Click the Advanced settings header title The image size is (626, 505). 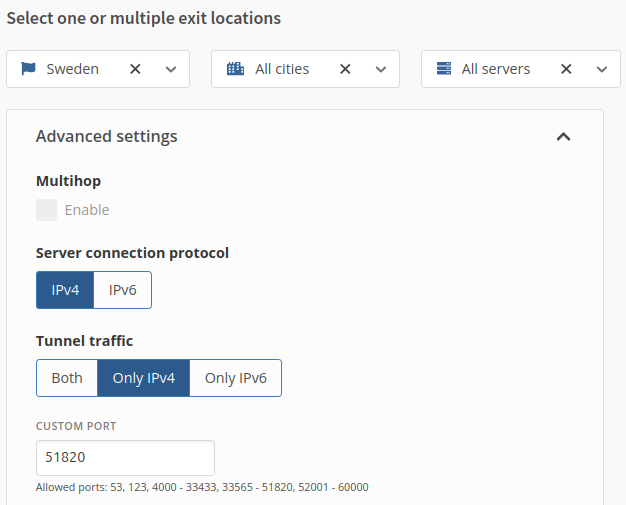tap(106, 137)
